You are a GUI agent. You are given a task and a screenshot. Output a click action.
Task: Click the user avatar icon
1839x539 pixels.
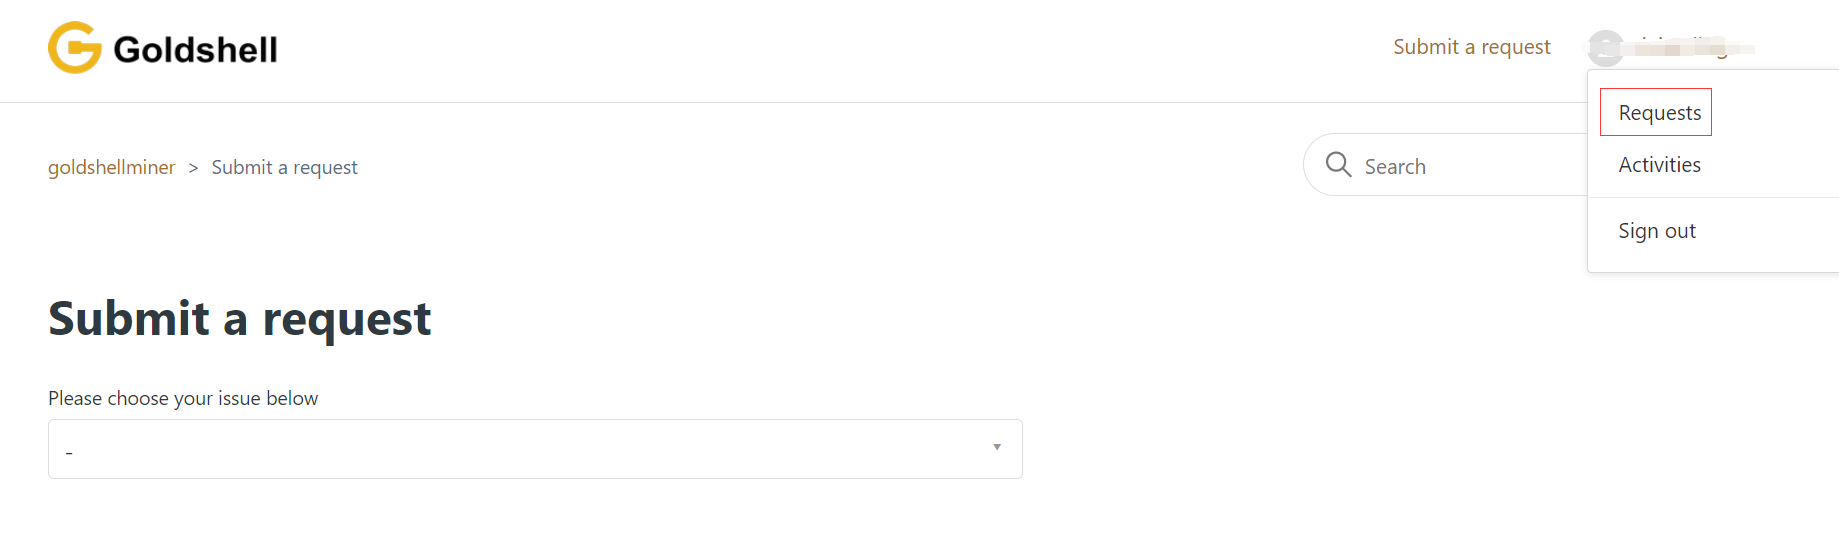1606,48
